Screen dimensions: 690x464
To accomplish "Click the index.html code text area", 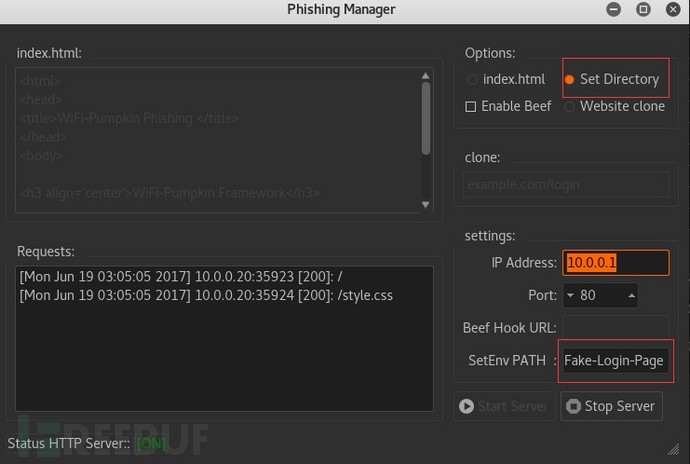I will coord(218,140).
